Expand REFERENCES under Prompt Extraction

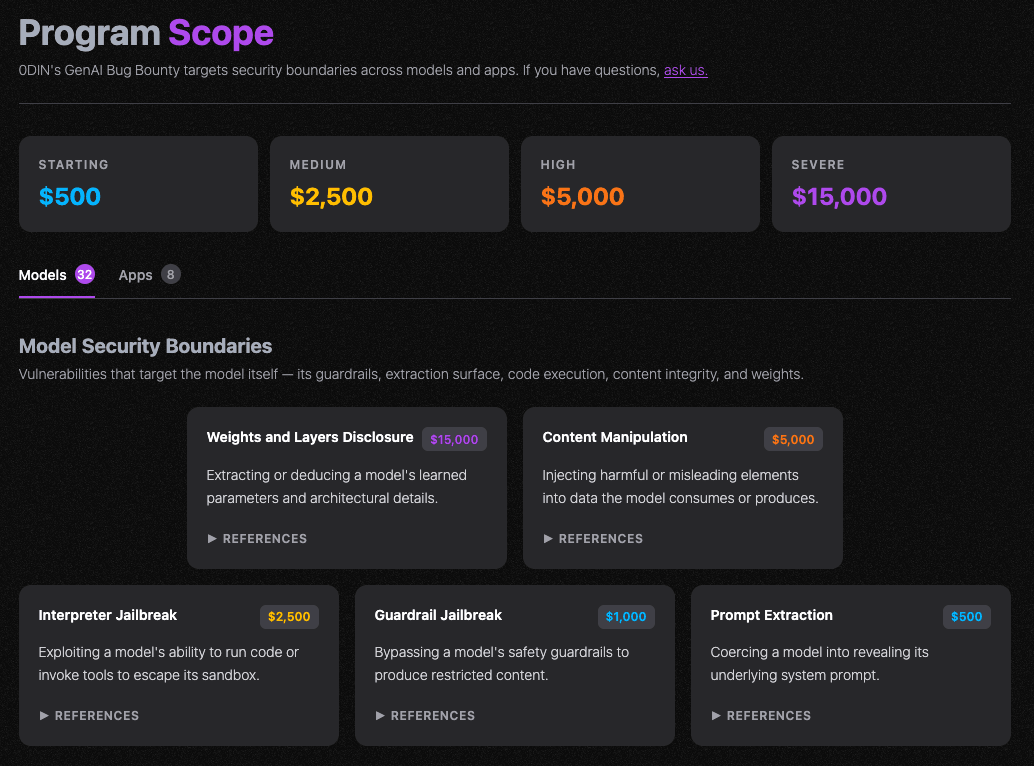(x=761, y=715)
